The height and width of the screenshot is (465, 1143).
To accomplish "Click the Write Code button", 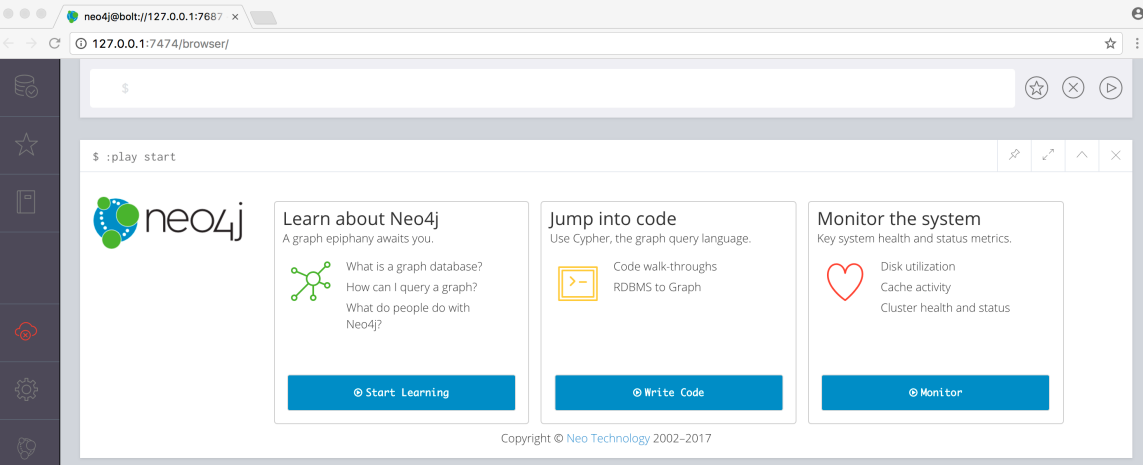I will click(668, 393).
